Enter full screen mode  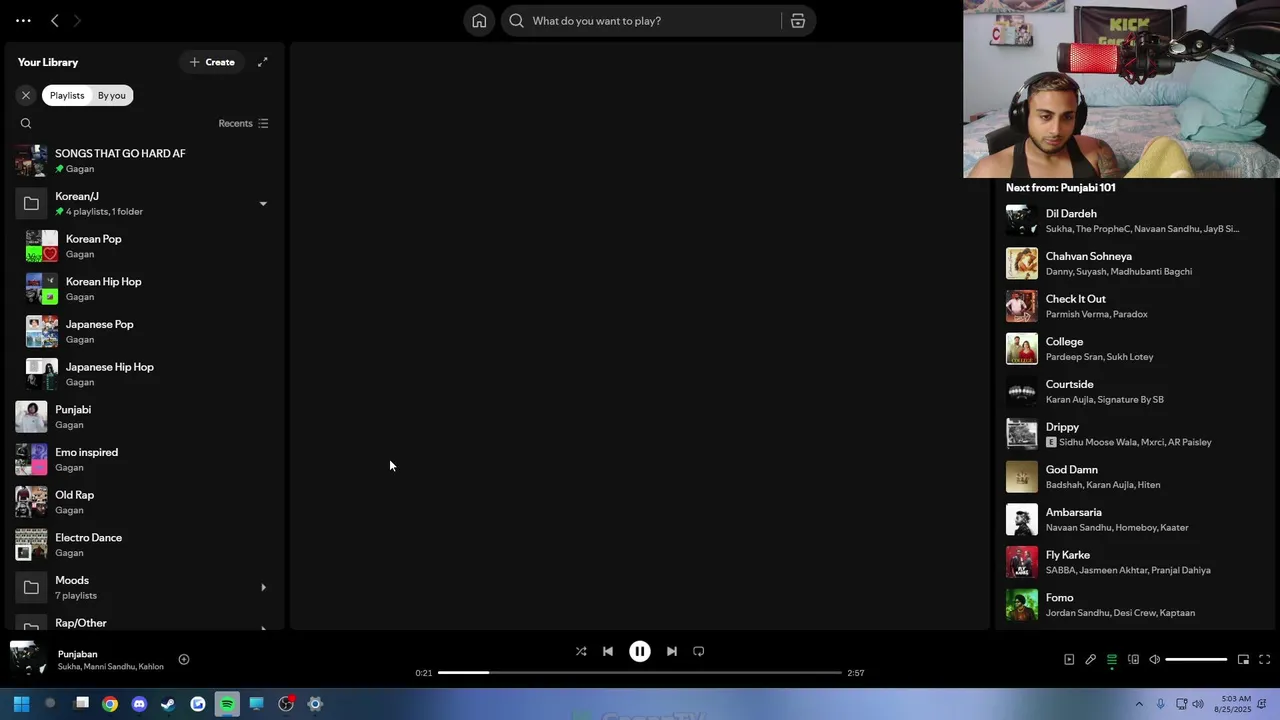click(1264, 659)
